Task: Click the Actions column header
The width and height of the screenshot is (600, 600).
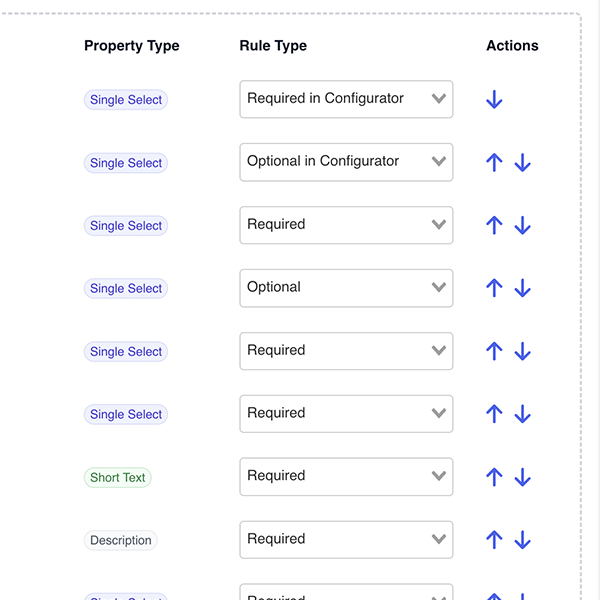Action: coord(512,46)
